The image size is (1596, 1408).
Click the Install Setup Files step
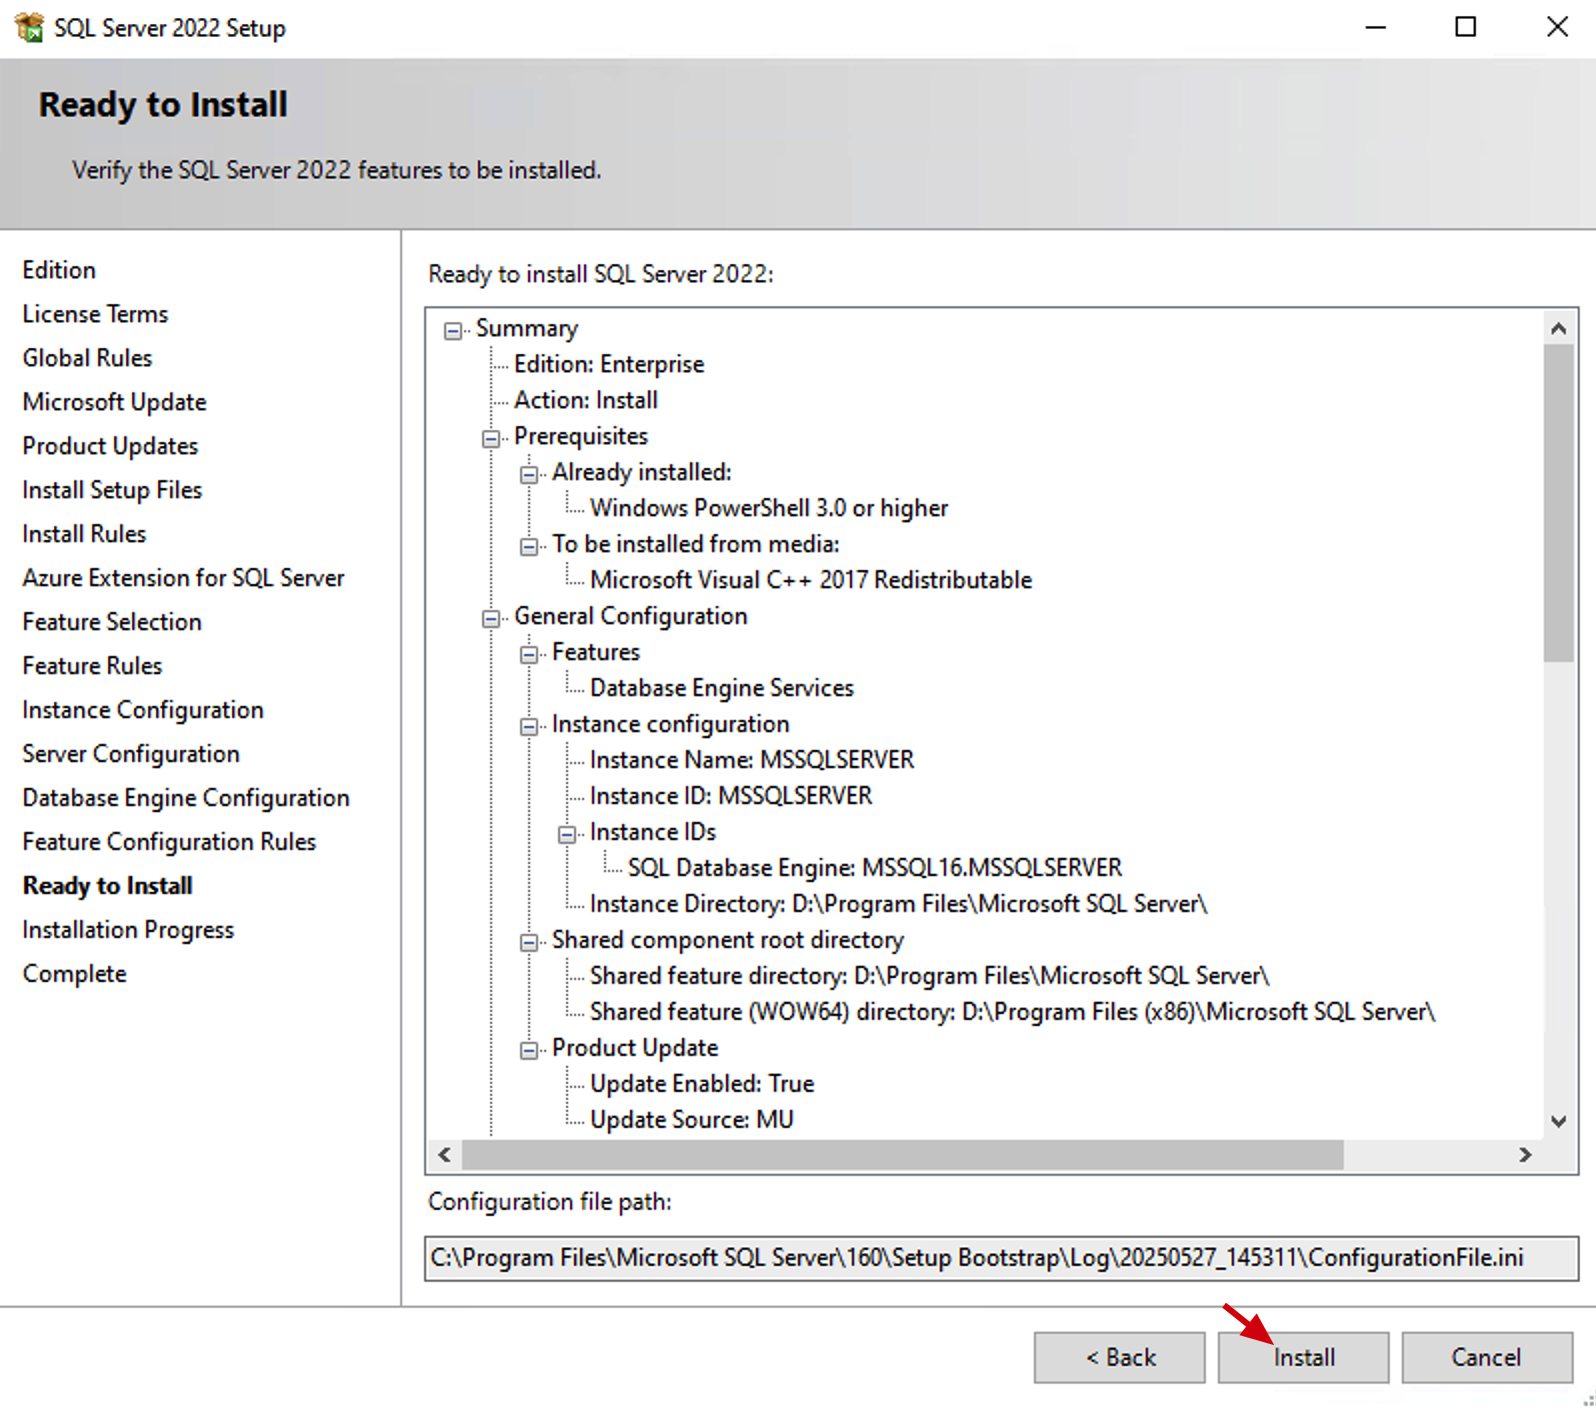(x=112, y=490)
